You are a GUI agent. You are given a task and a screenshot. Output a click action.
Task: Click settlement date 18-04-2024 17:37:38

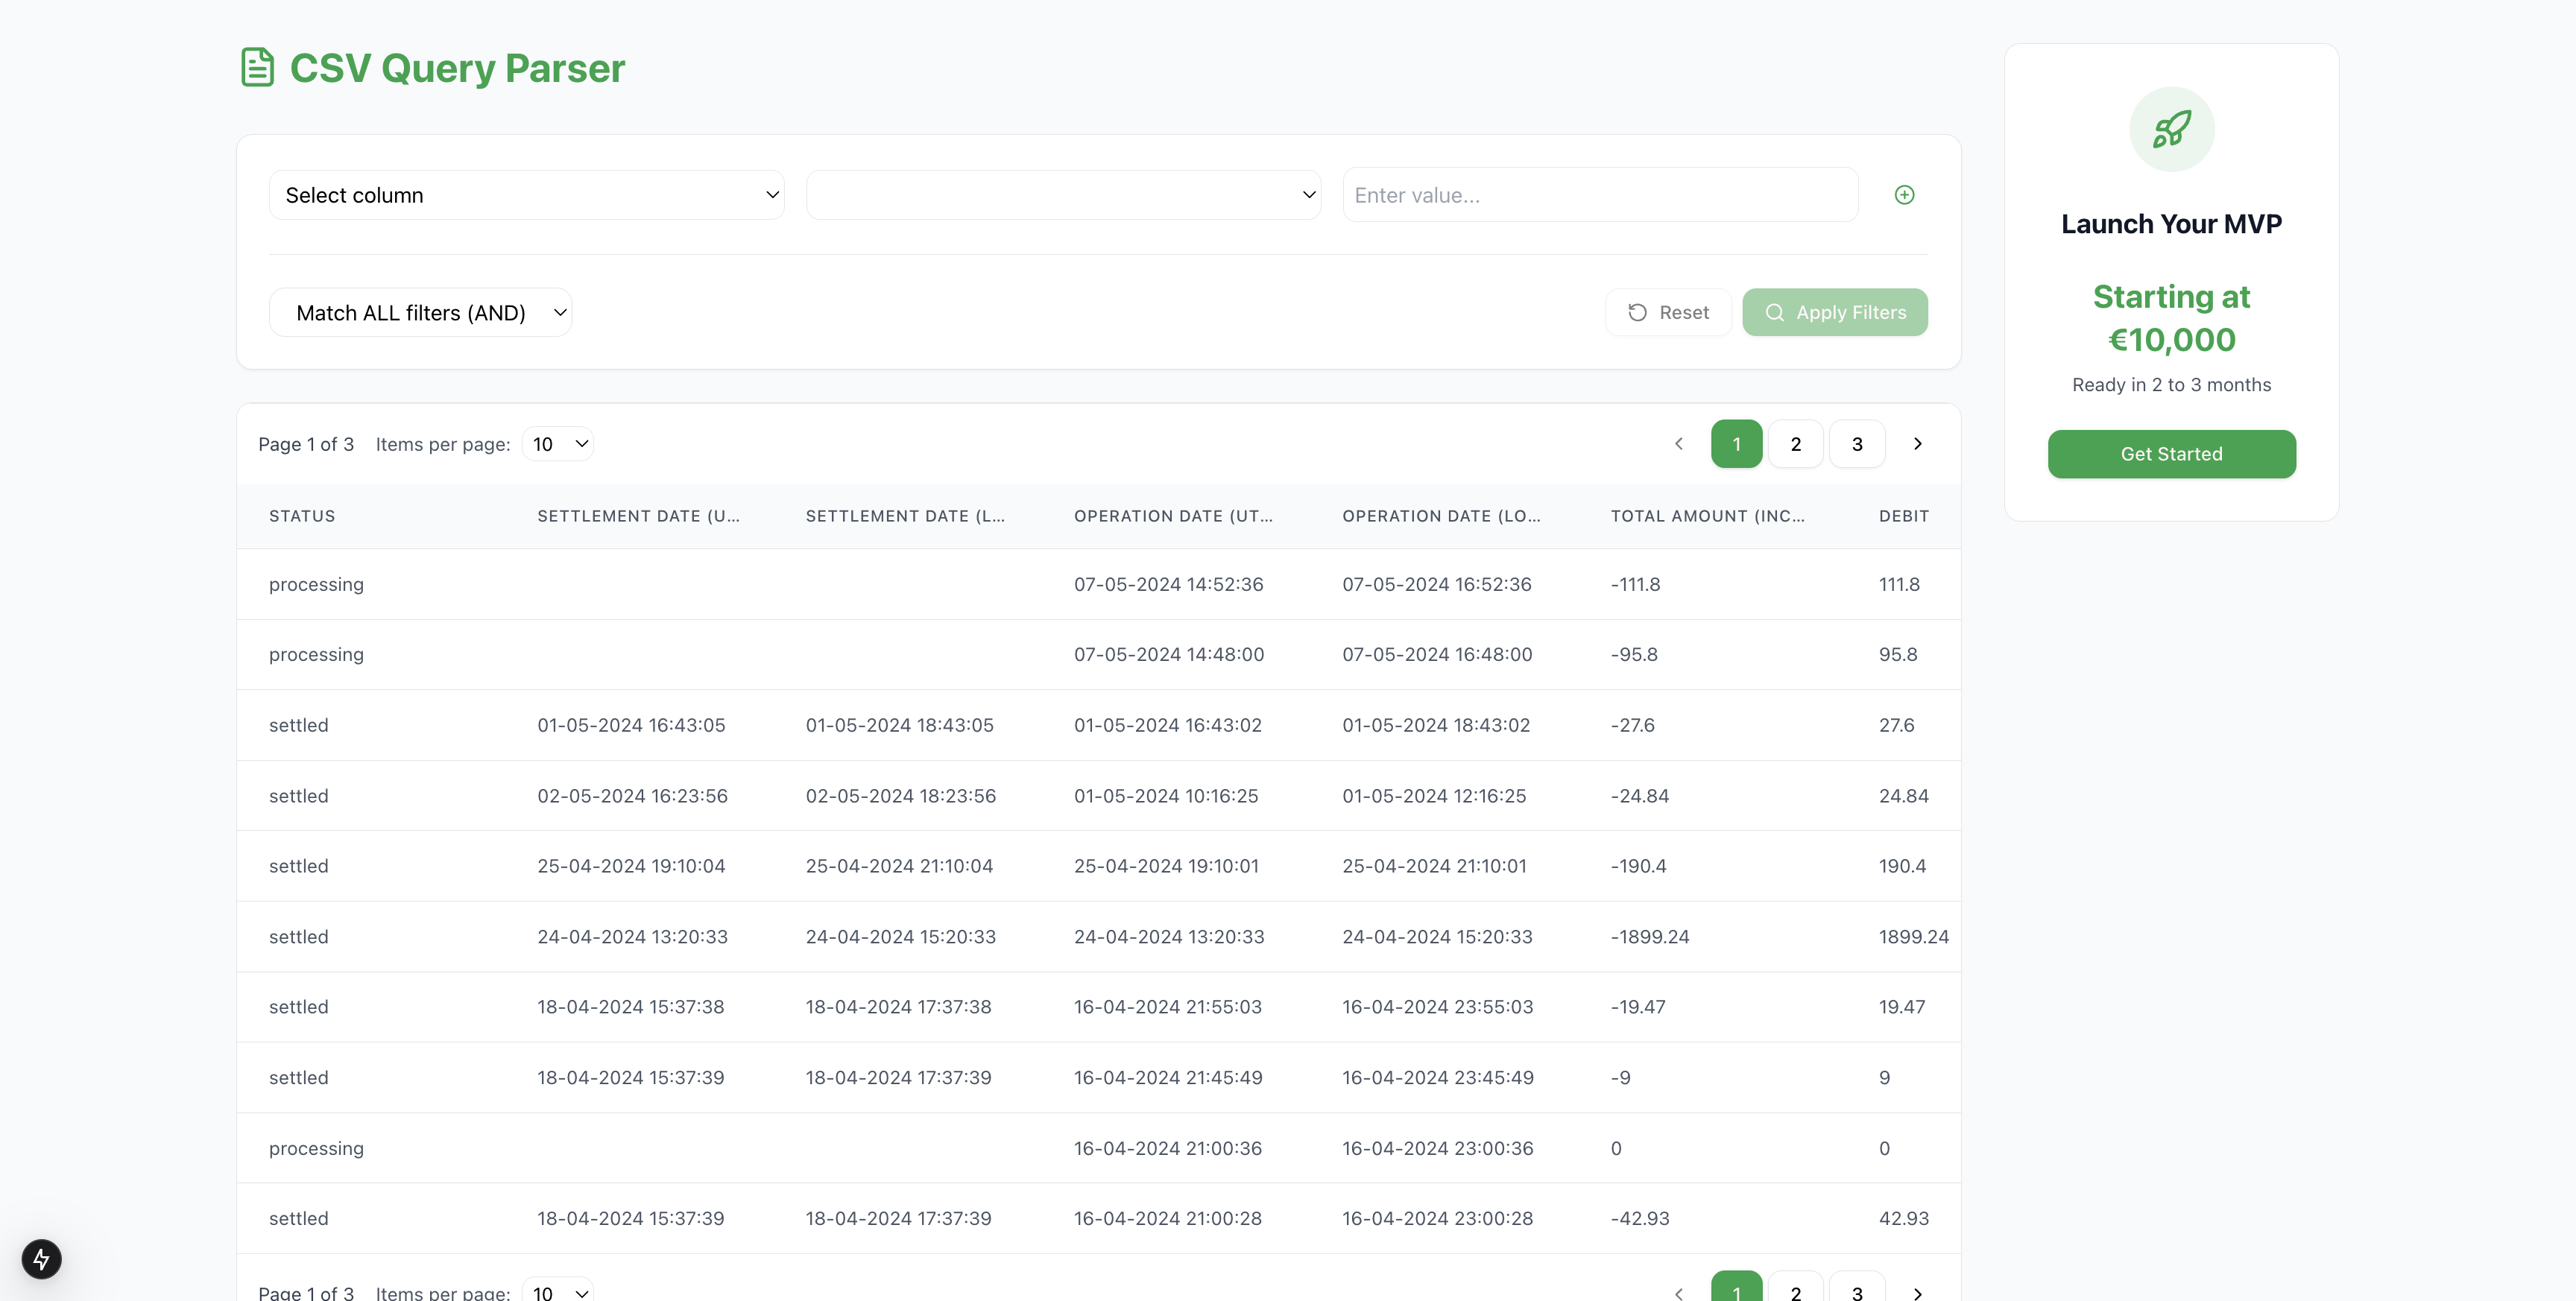898,1007
